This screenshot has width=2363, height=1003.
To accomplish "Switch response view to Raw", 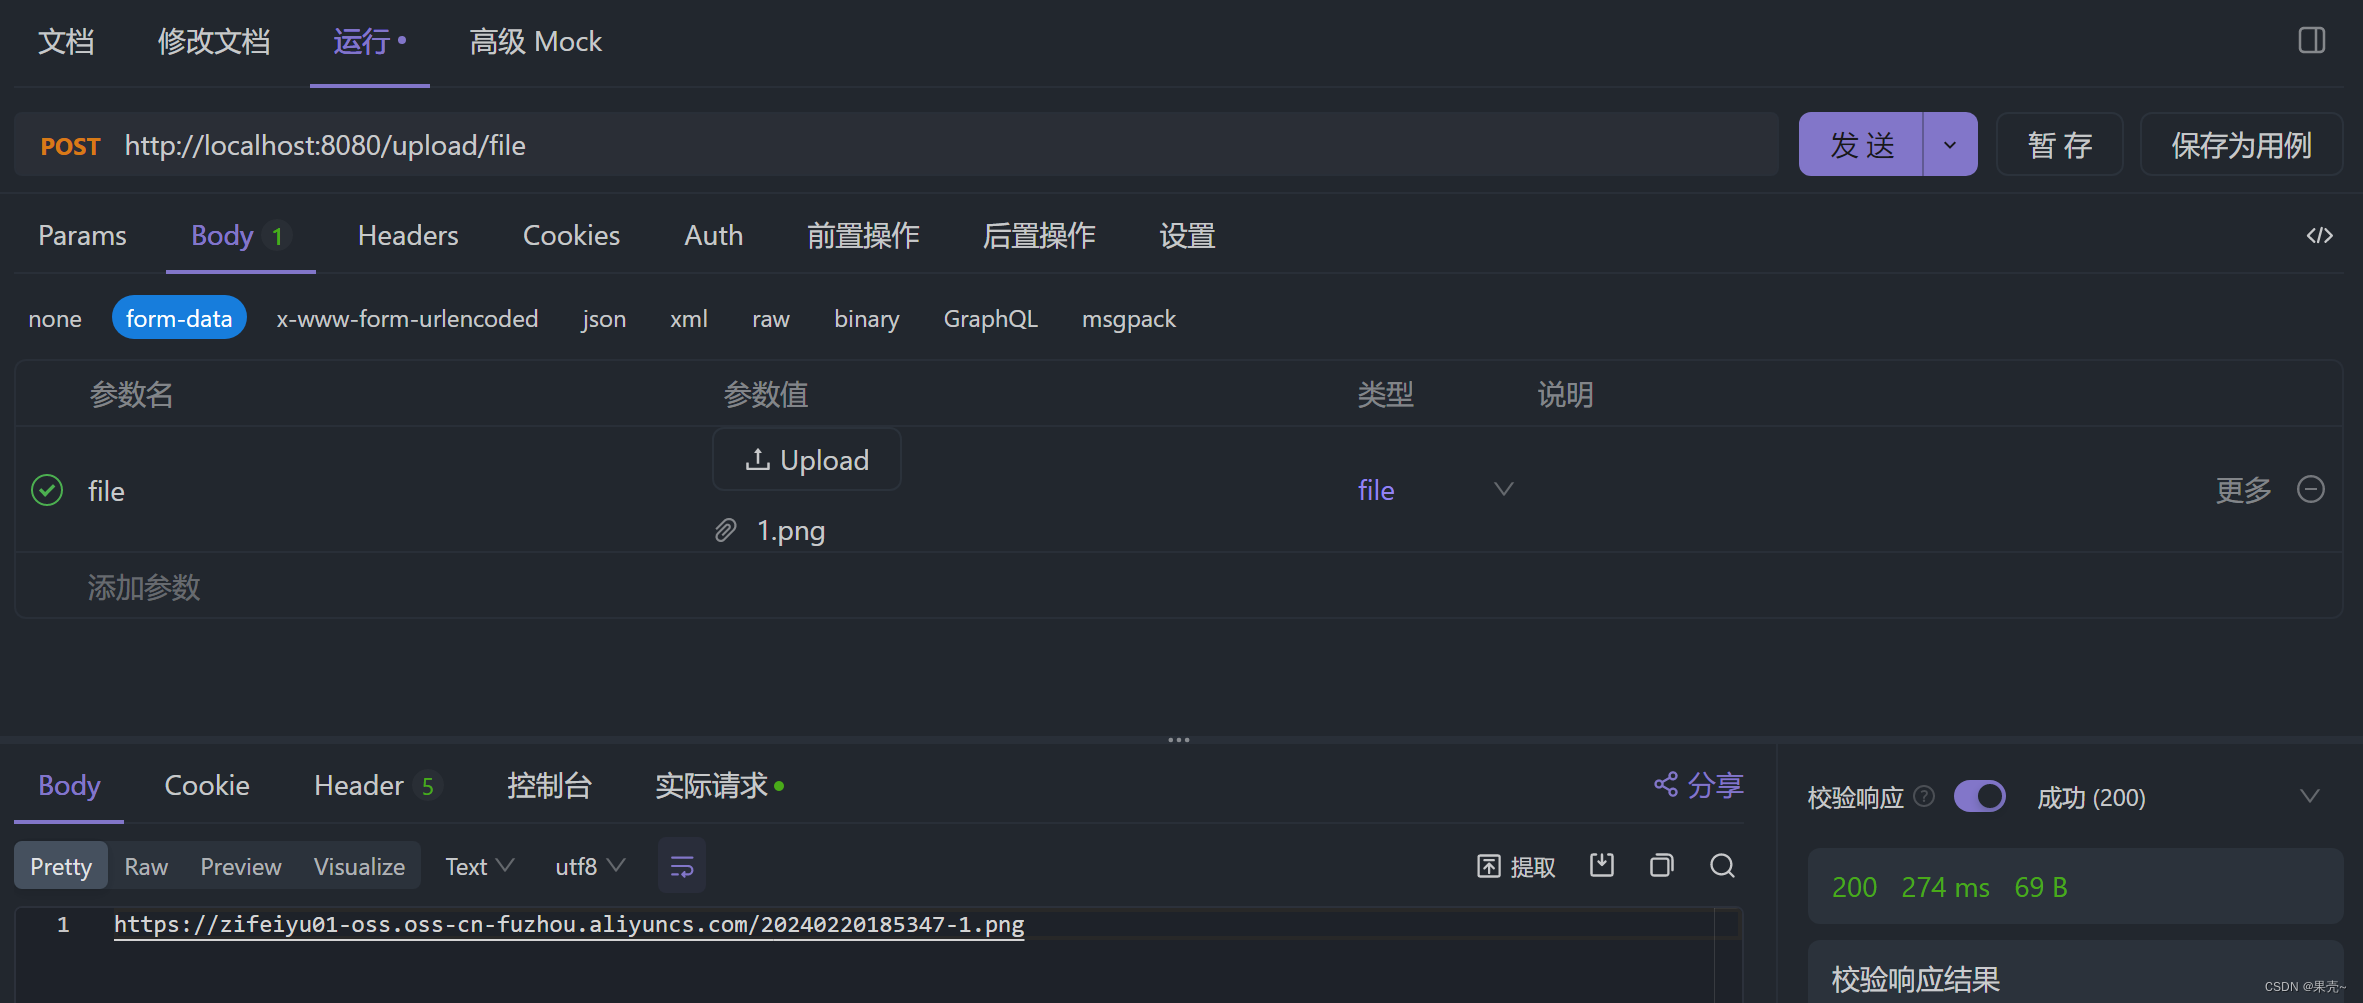I will [x=146, y=866].
